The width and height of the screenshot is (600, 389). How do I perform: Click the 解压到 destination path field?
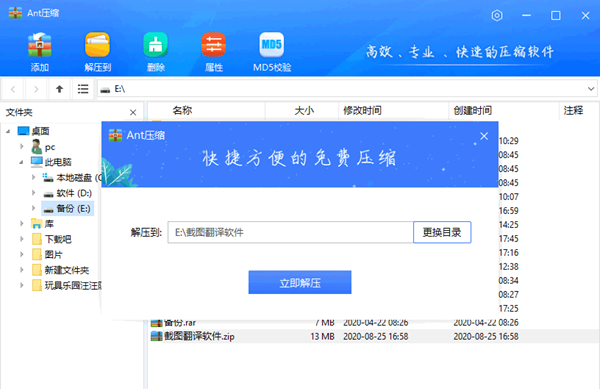pyautogui.click(x=290, y=232)
